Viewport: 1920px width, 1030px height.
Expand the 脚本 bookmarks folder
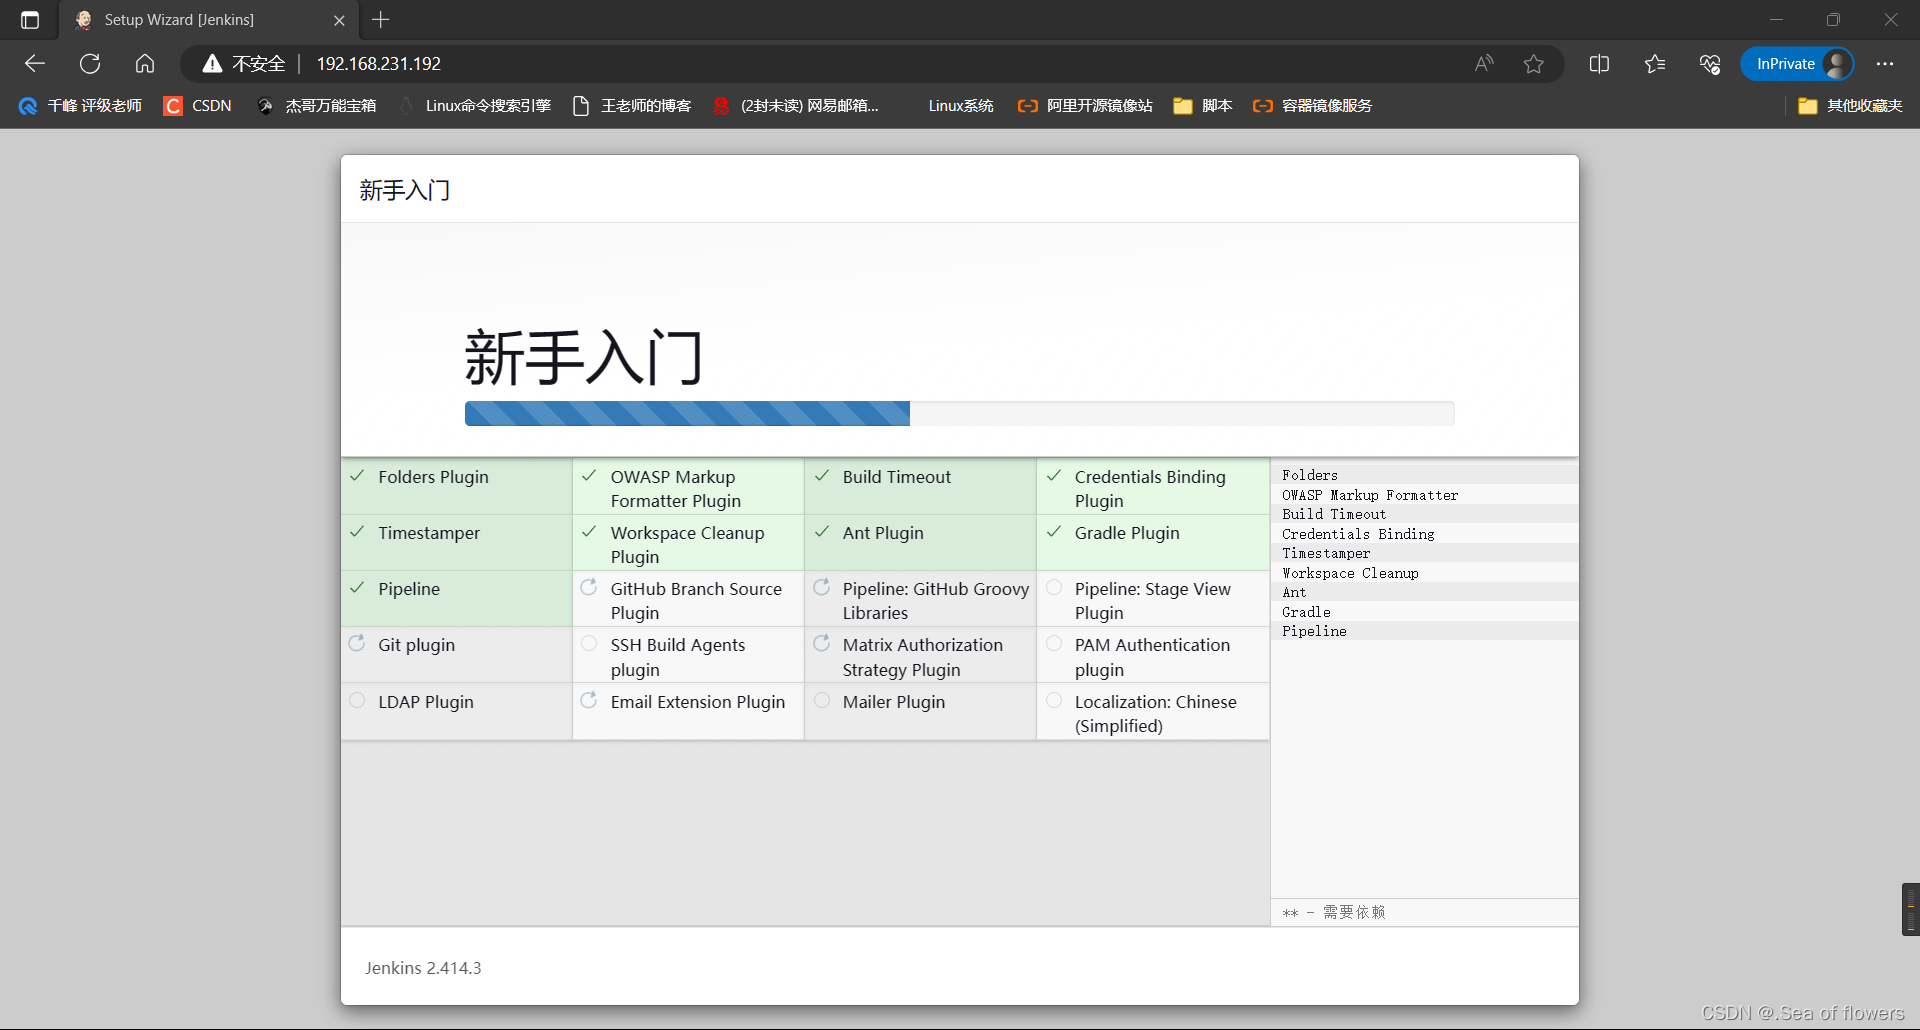tap(1203, 106)
